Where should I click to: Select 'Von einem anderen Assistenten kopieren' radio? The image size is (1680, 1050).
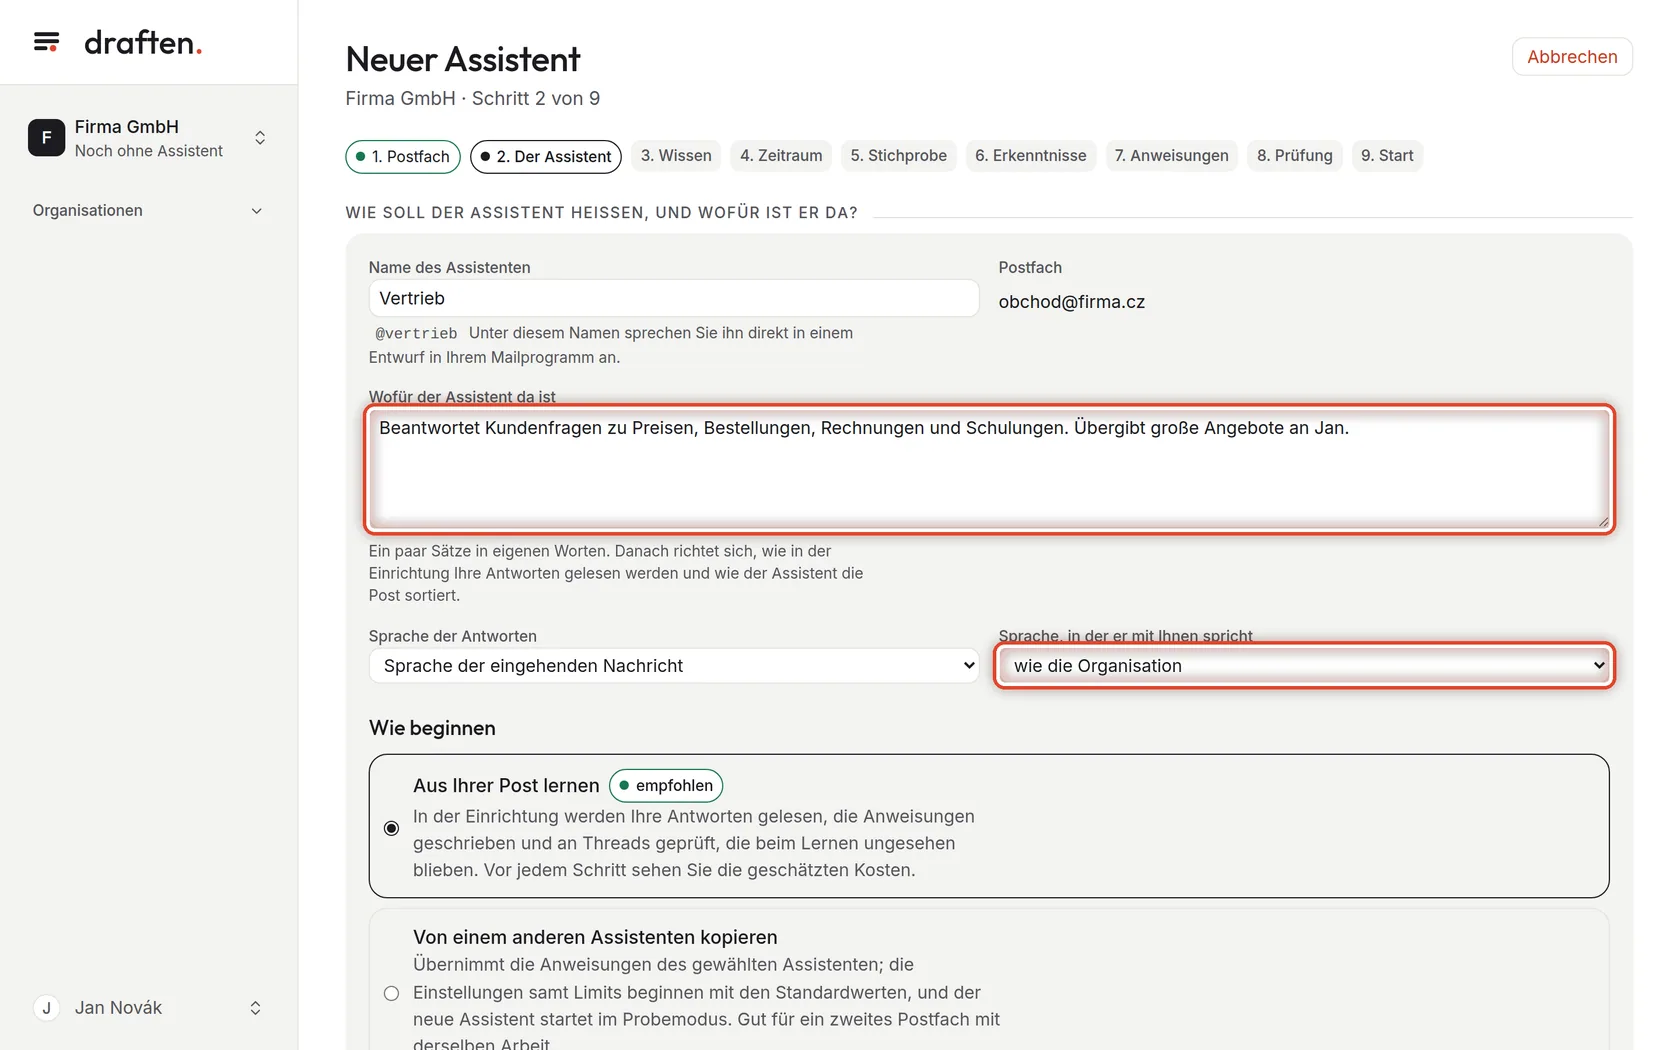[391, 993]
